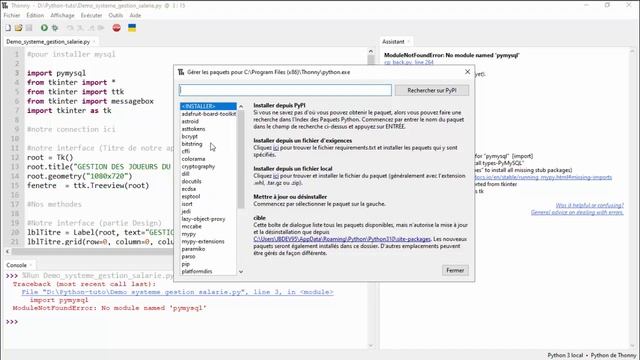Run the current script with green play icon
This screenshot has height=360, width=640.
[44, 28]
